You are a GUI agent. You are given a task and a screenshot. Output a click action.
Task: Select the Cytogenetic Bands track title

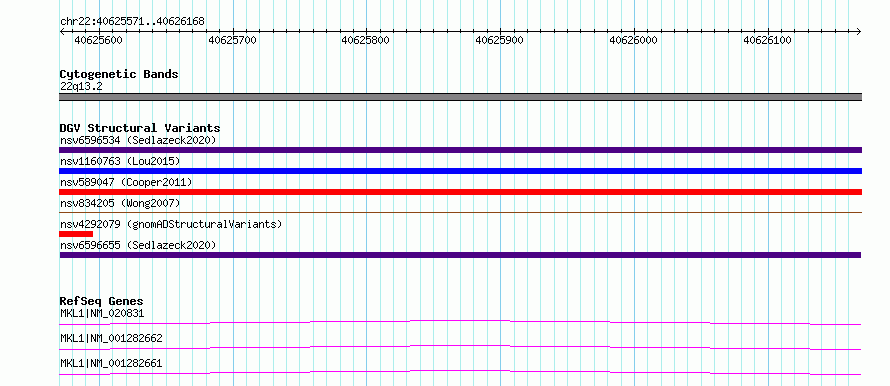click(119, 74)
